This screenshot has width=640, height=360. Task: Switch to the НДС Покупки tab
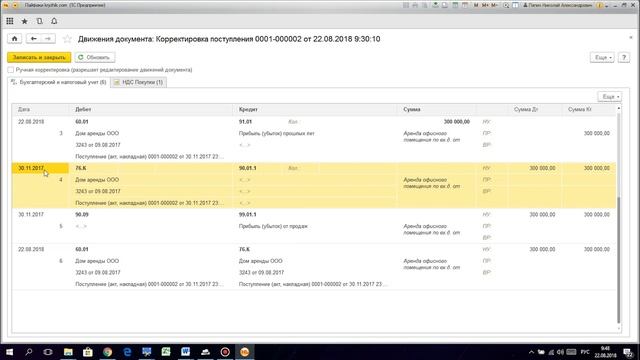[138, 82]
